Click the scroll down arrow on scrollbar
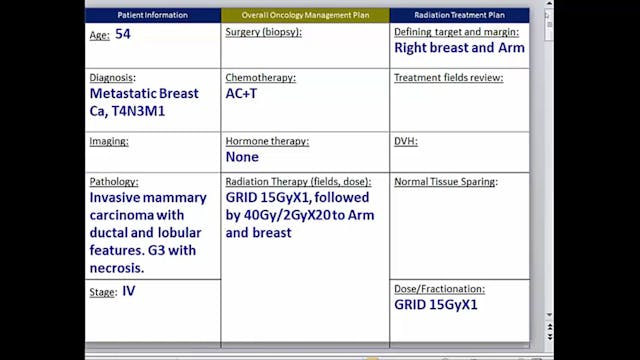The height and width of the screenshot is (360, 640). (x=549, y=315)
